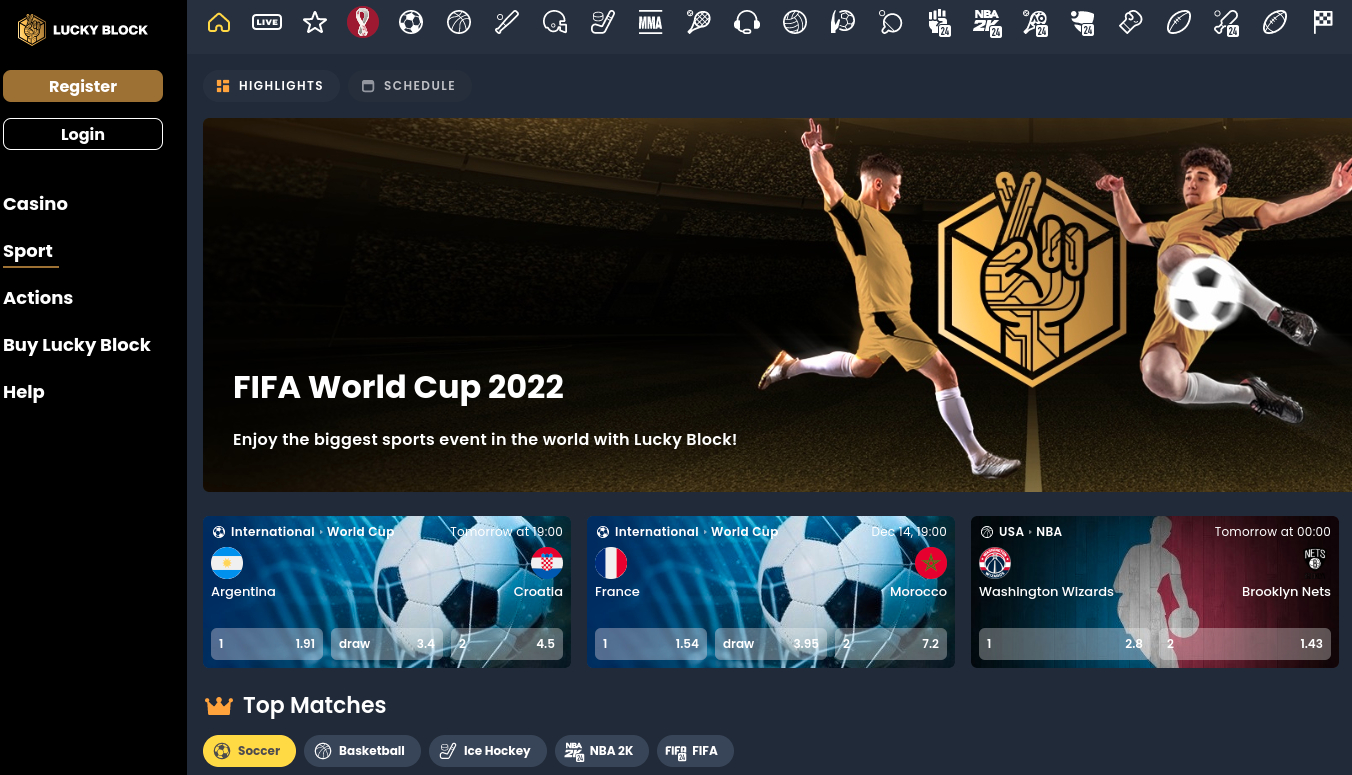Click the Lucky Block logo
Image resolution: width=1352 pixels, height=775 pixels.
83,30
